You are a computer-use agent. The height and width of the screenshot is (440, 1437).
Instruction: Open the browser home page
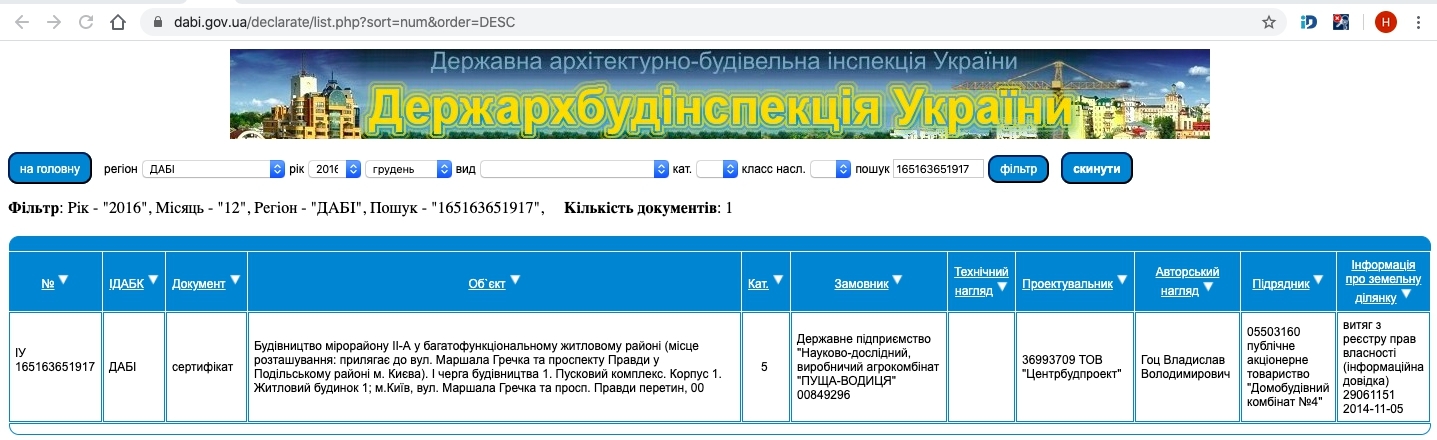pyautogui.click(x=118, y=21)
